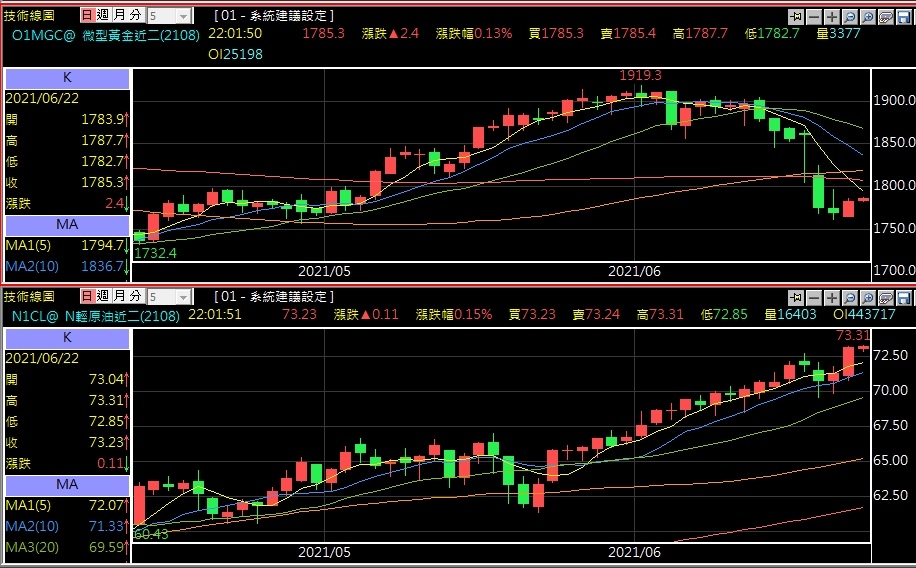Open gold chart settings preset 01 - 系統建議設定
Screen dimensions: 916x568
tap(274, 16)
